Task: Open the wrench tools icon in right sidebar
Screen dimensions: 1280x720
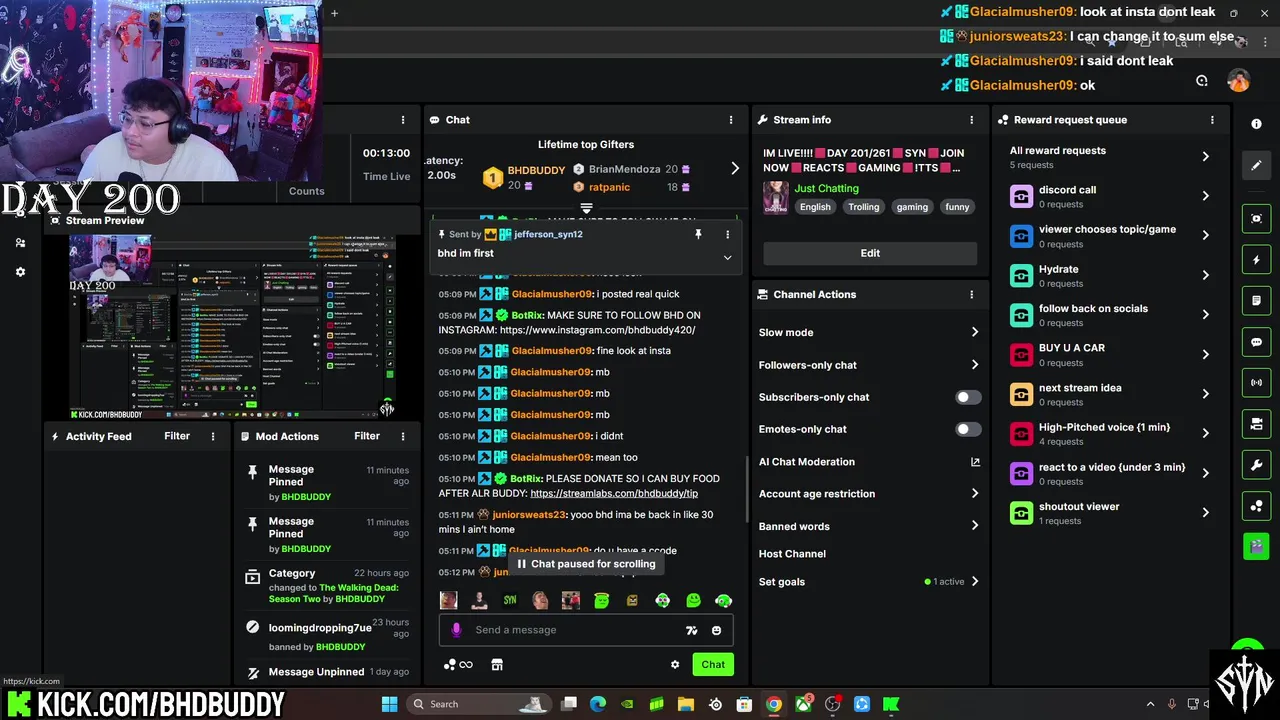Action: pyautogui.click(x=1256, y=465)
